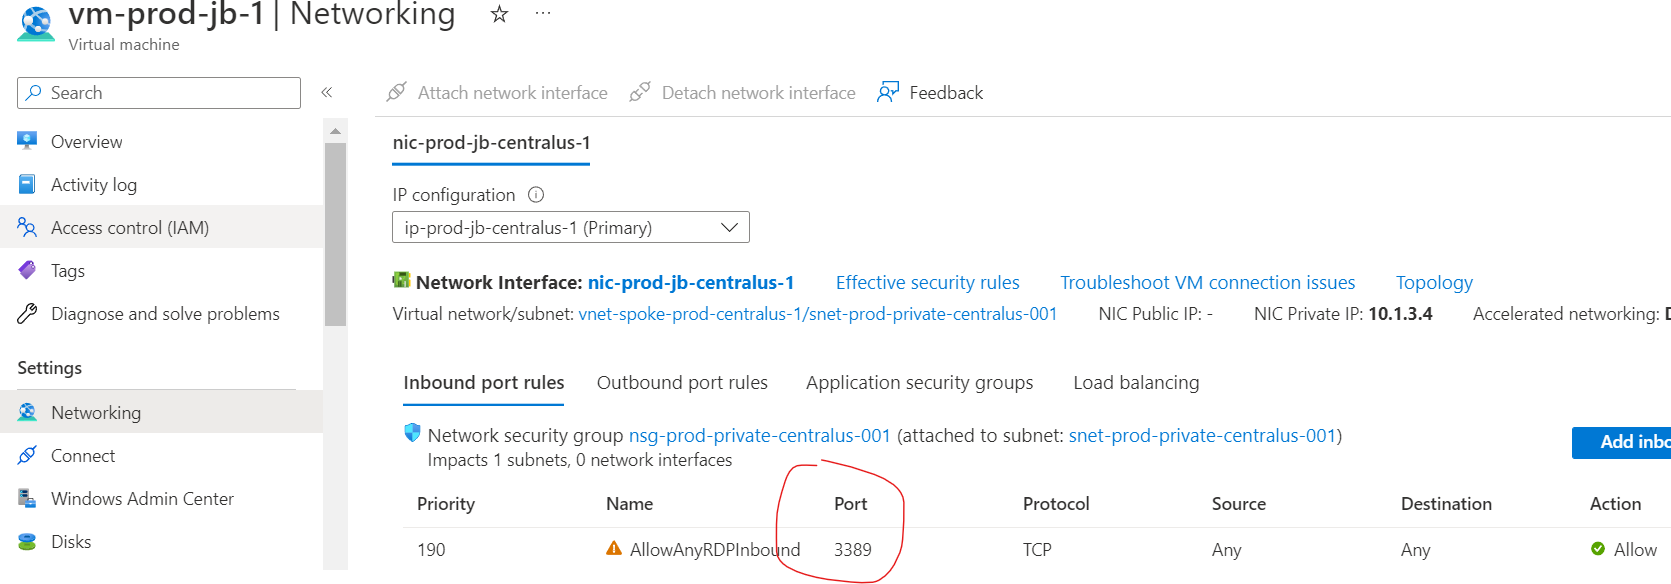Click the AllowAnyRDPInbound warning icon
This screenshot has width=1671, height=584.
[x=614, y=548]
